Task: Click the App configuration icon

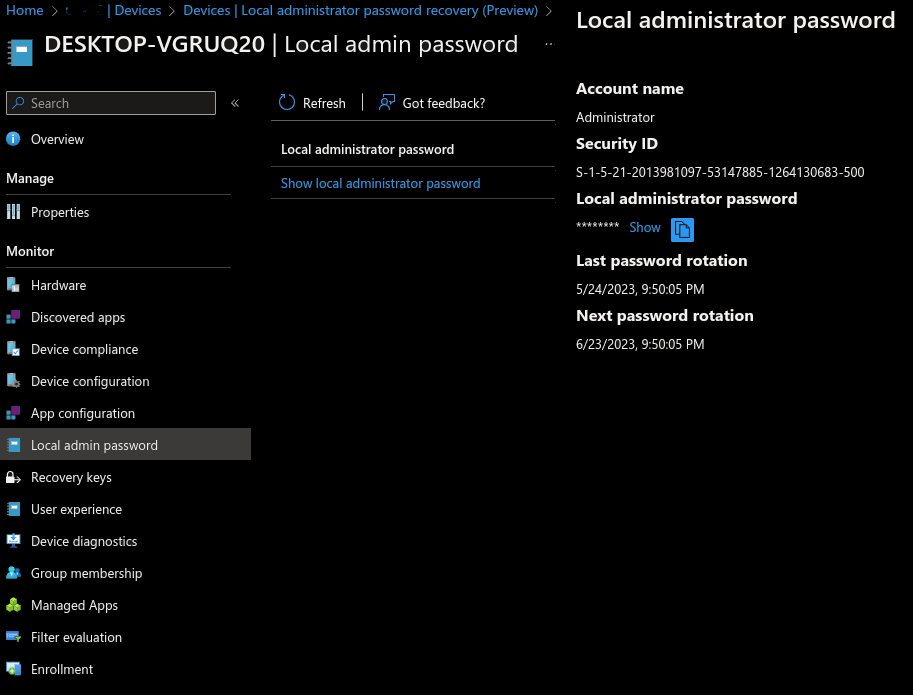Action: [13, 413]
